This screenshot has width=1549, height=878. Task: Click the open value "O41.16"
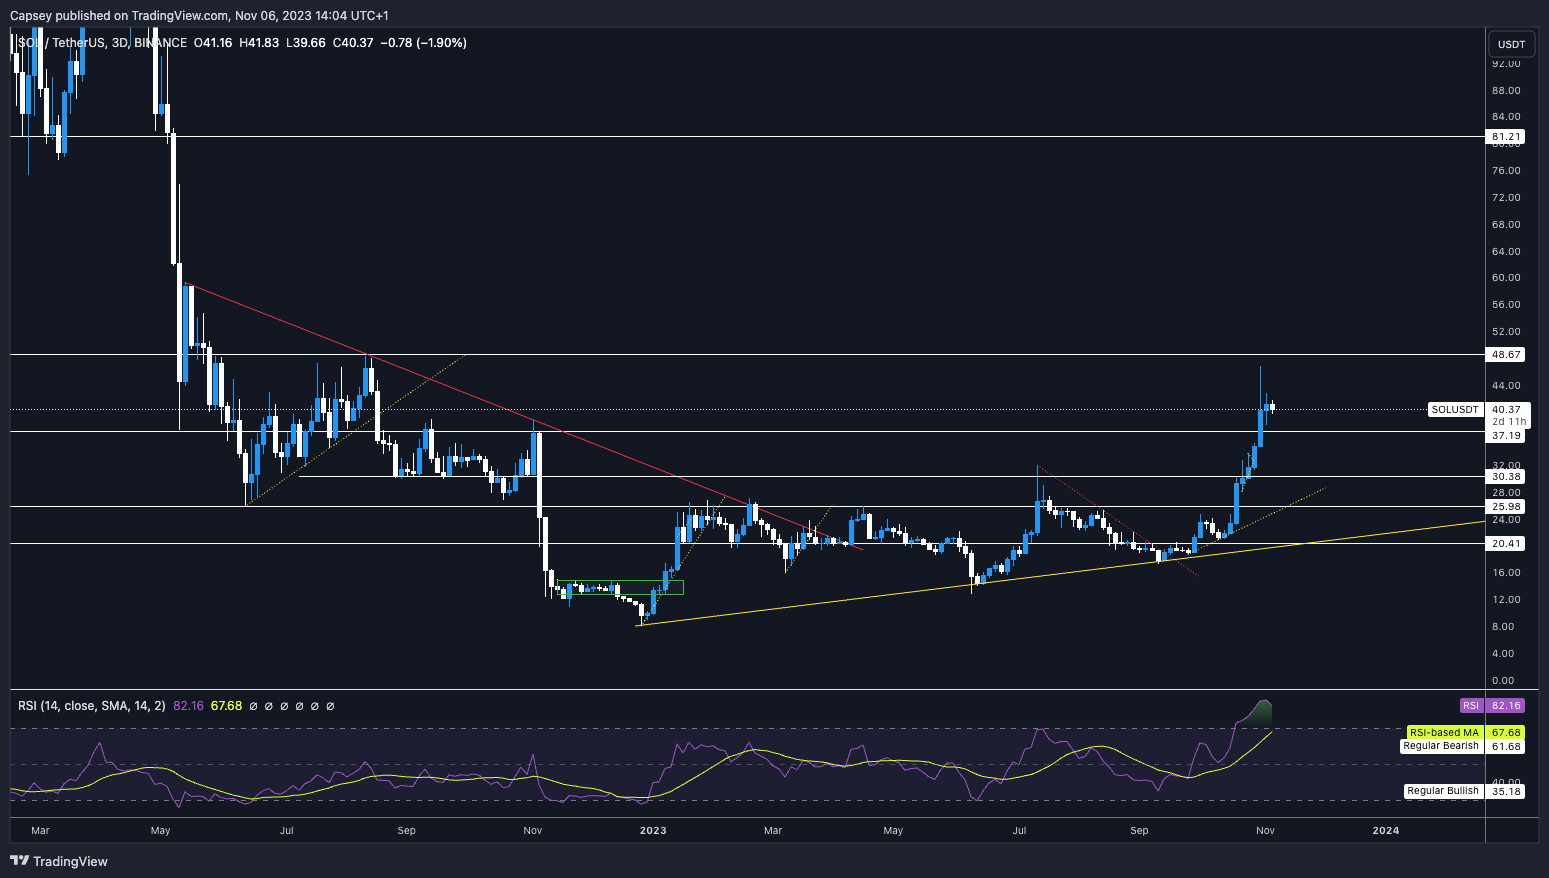213,43
